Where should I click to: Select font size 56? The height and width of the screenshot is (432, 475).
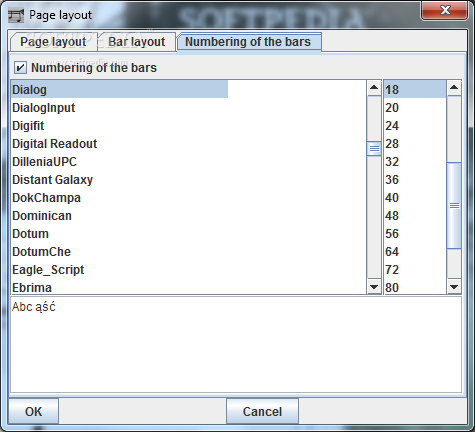pos(415,233)
